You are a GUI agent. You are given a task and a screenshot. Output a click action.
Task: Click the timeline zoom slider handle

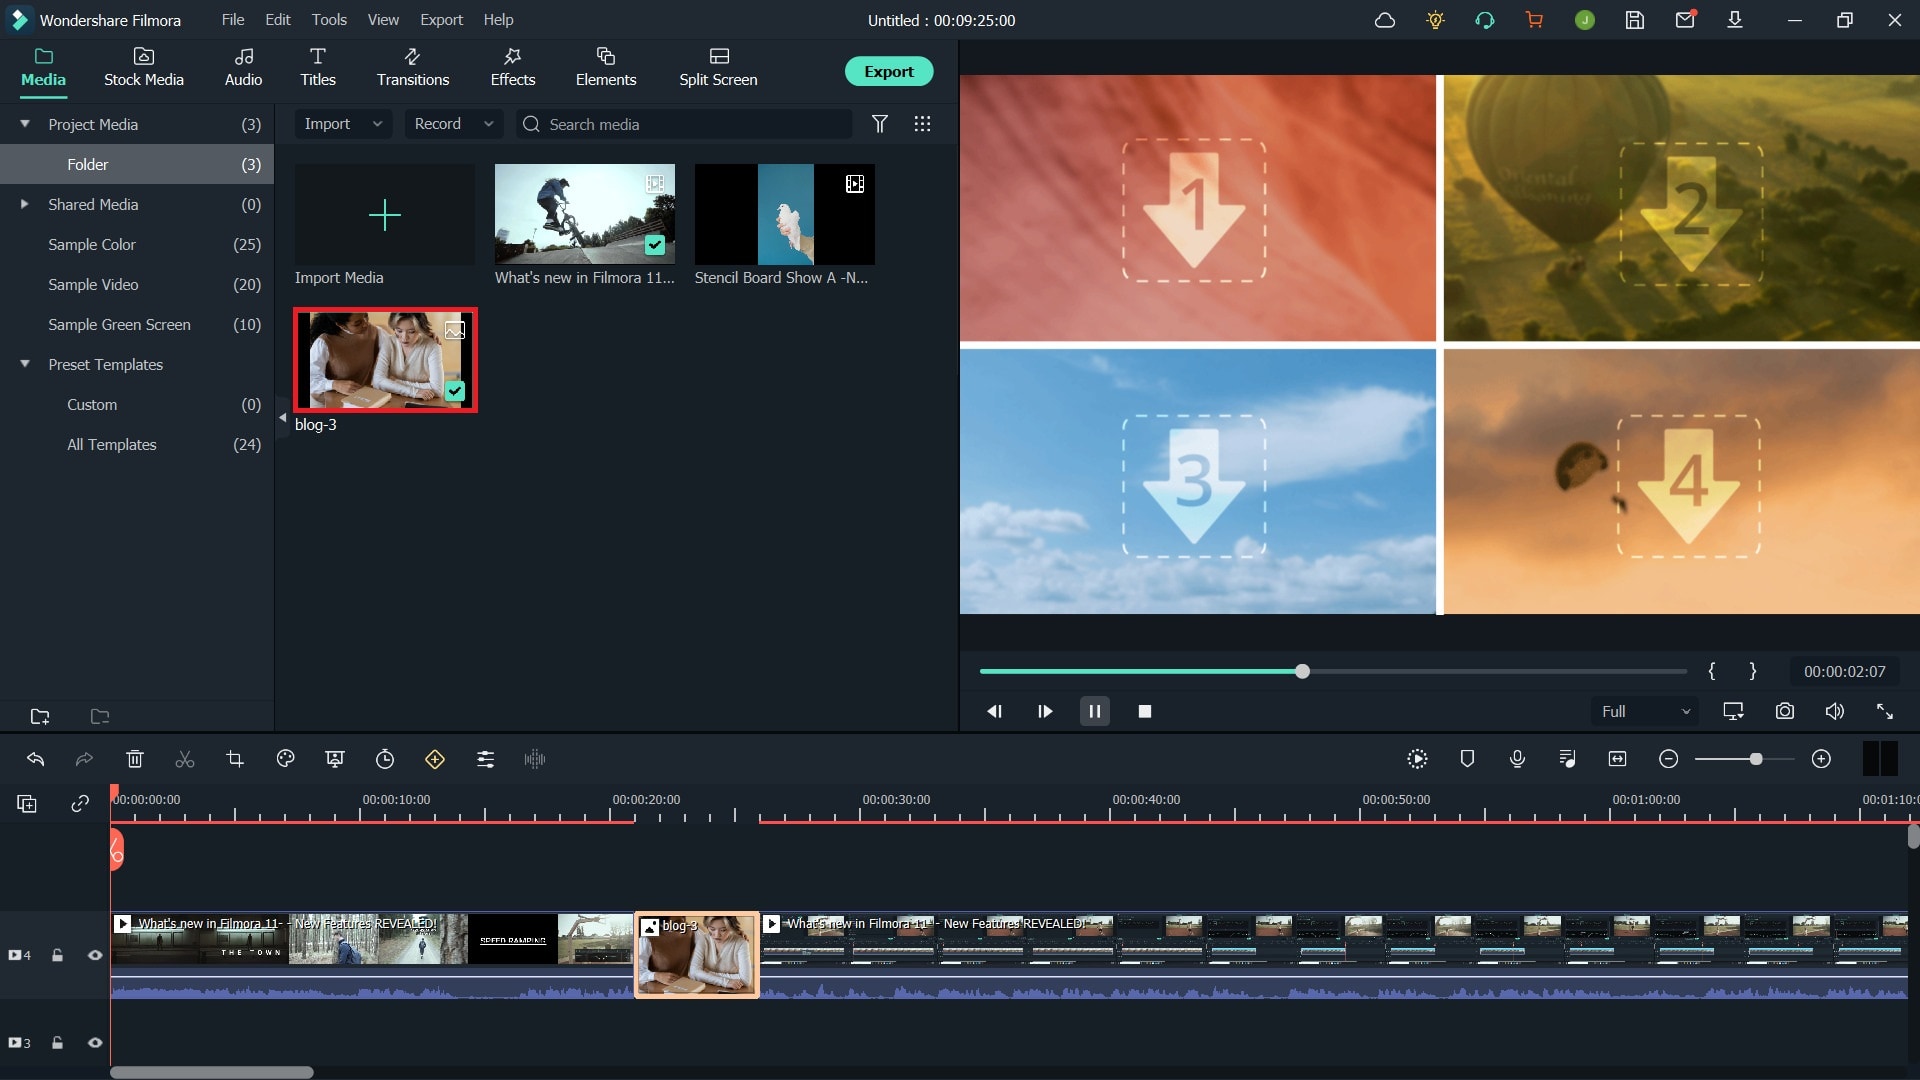click(x=1755, y=759)
